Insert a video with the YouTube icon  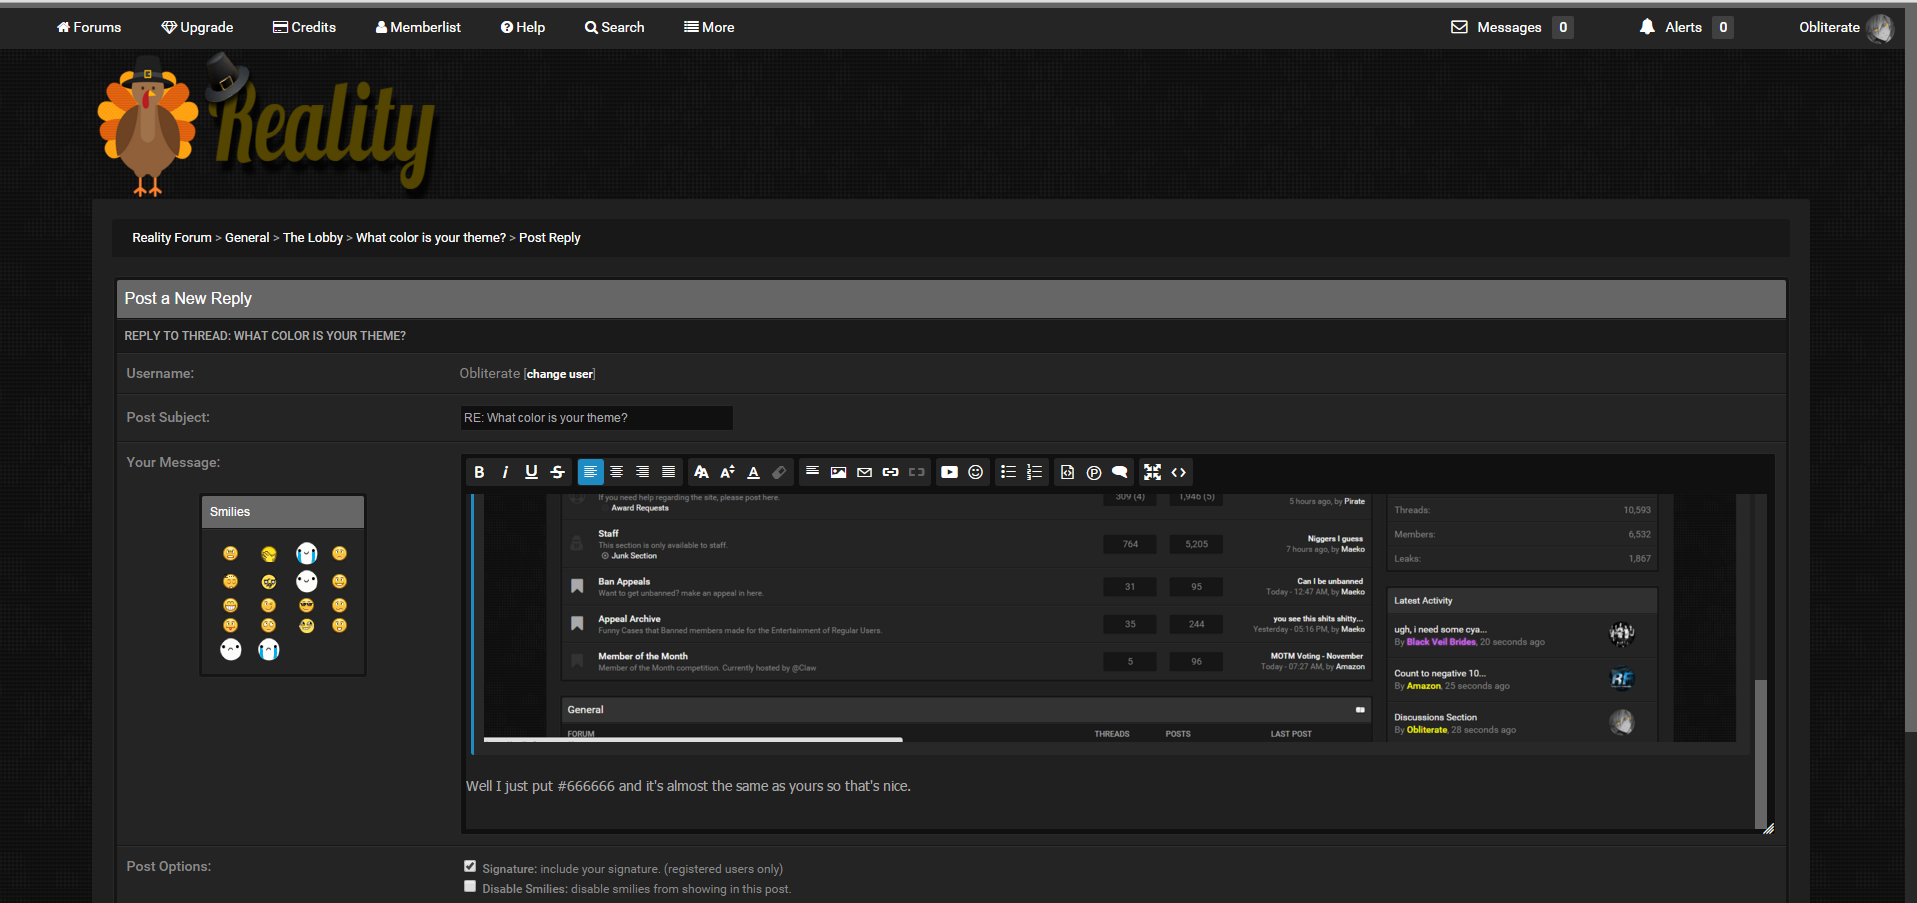(x=949, y=472)
